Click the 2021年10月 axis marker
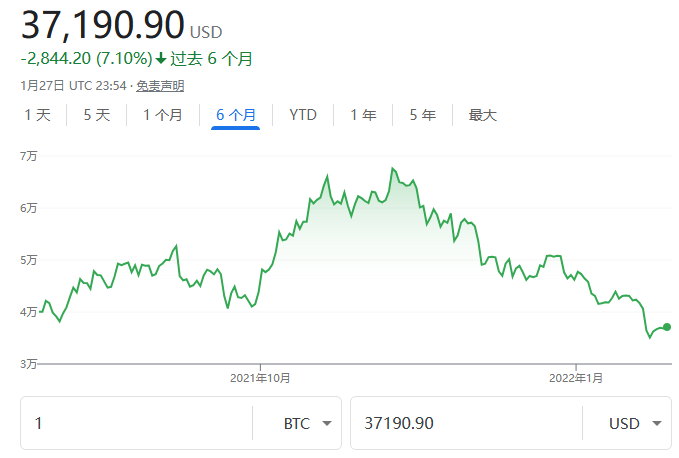The width and height of the screenshot is (679, 458). (260, 378)
